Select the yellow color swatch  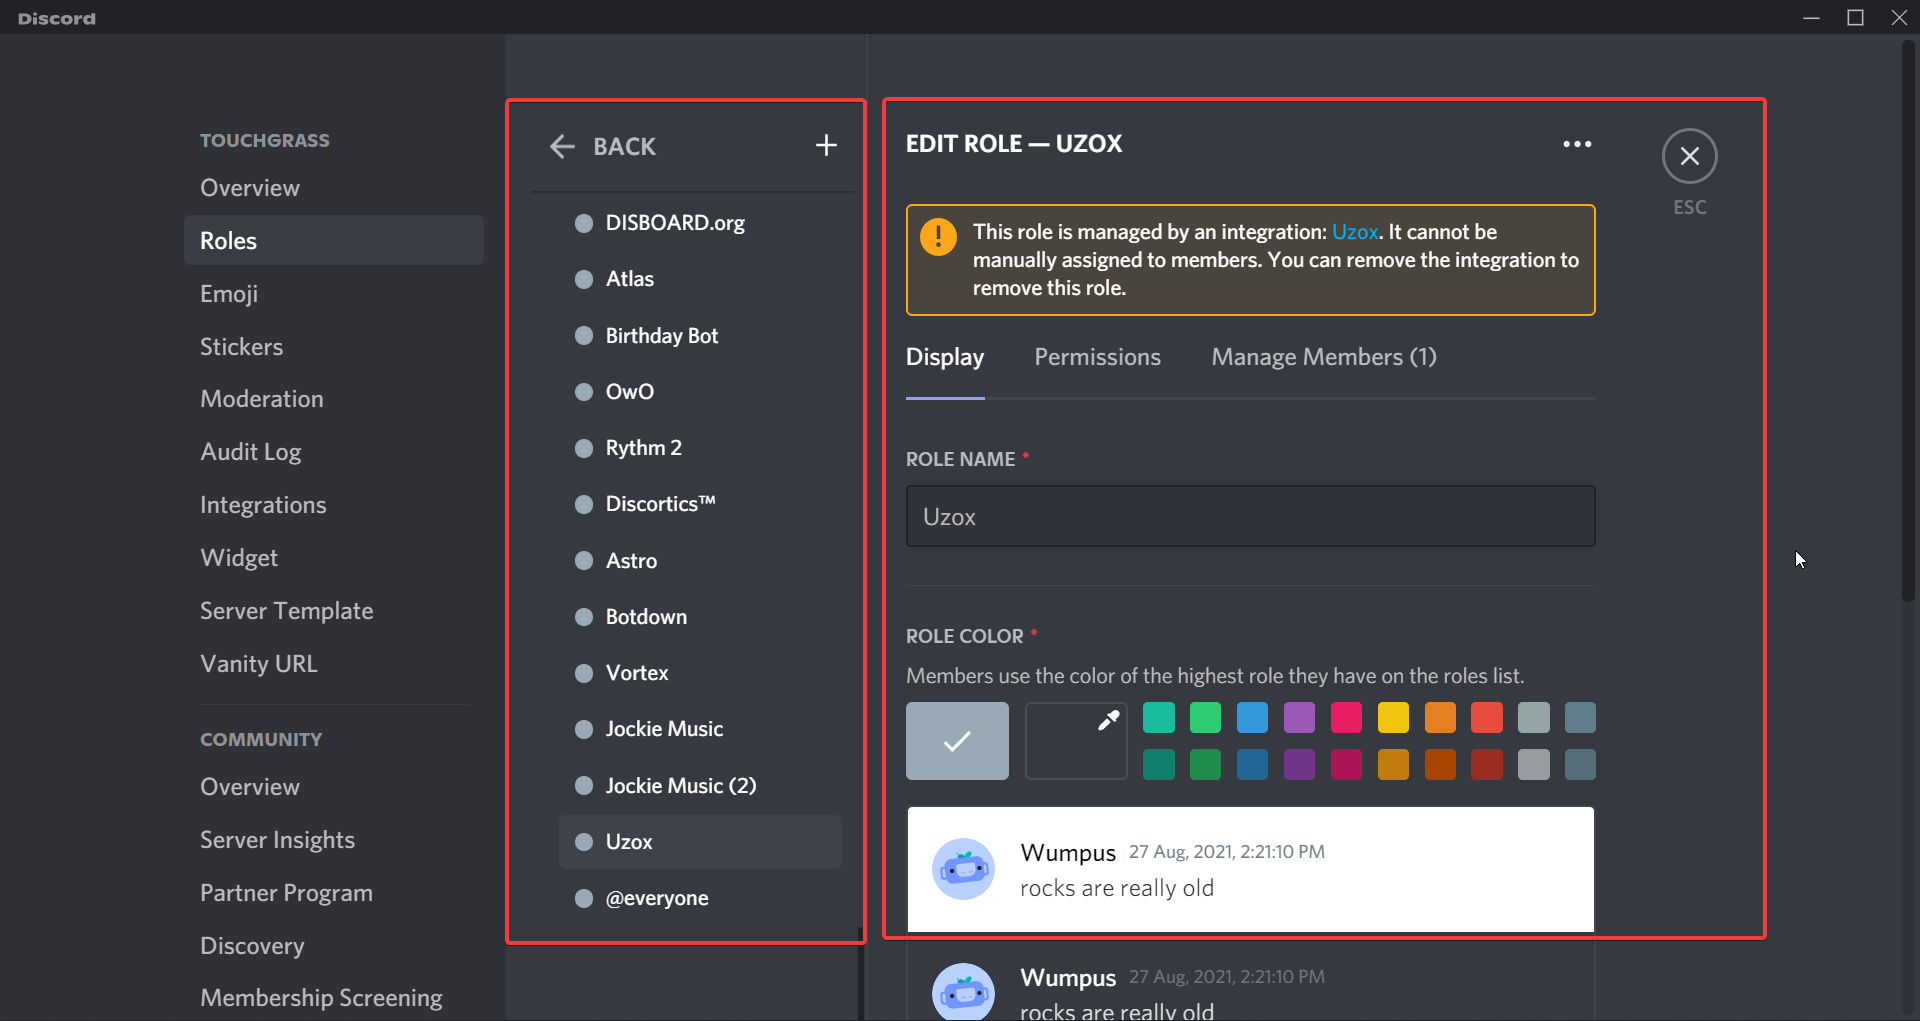pyautogui.click(x=1393, y=718)
